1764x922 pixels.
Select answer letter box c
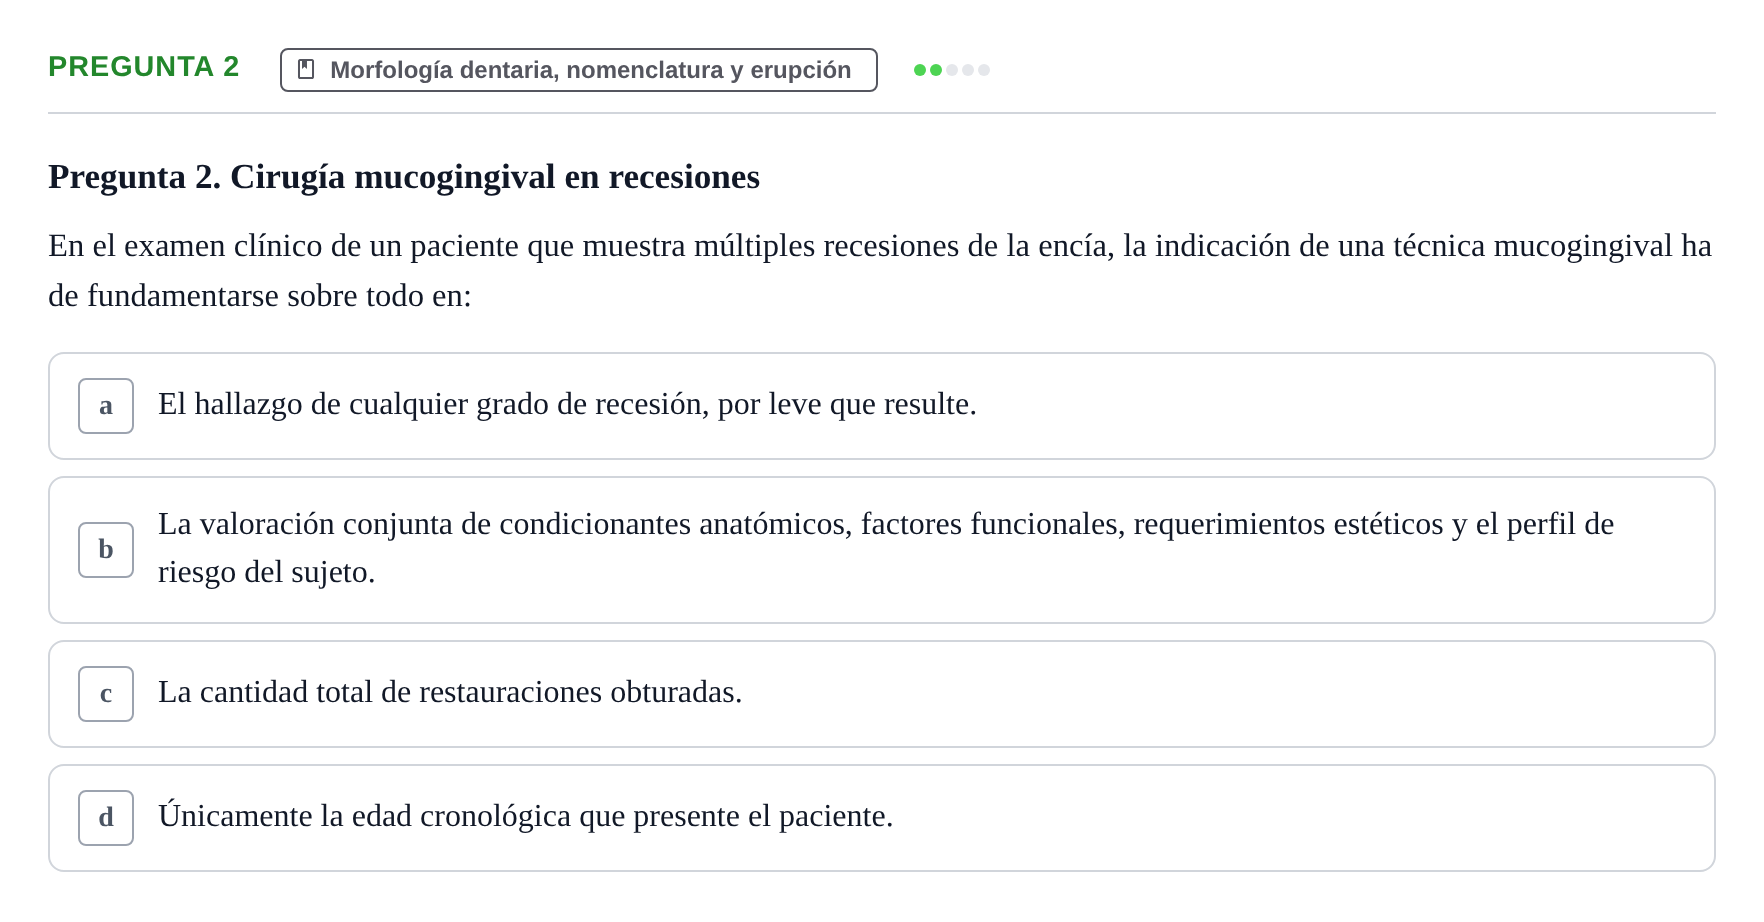106,694
